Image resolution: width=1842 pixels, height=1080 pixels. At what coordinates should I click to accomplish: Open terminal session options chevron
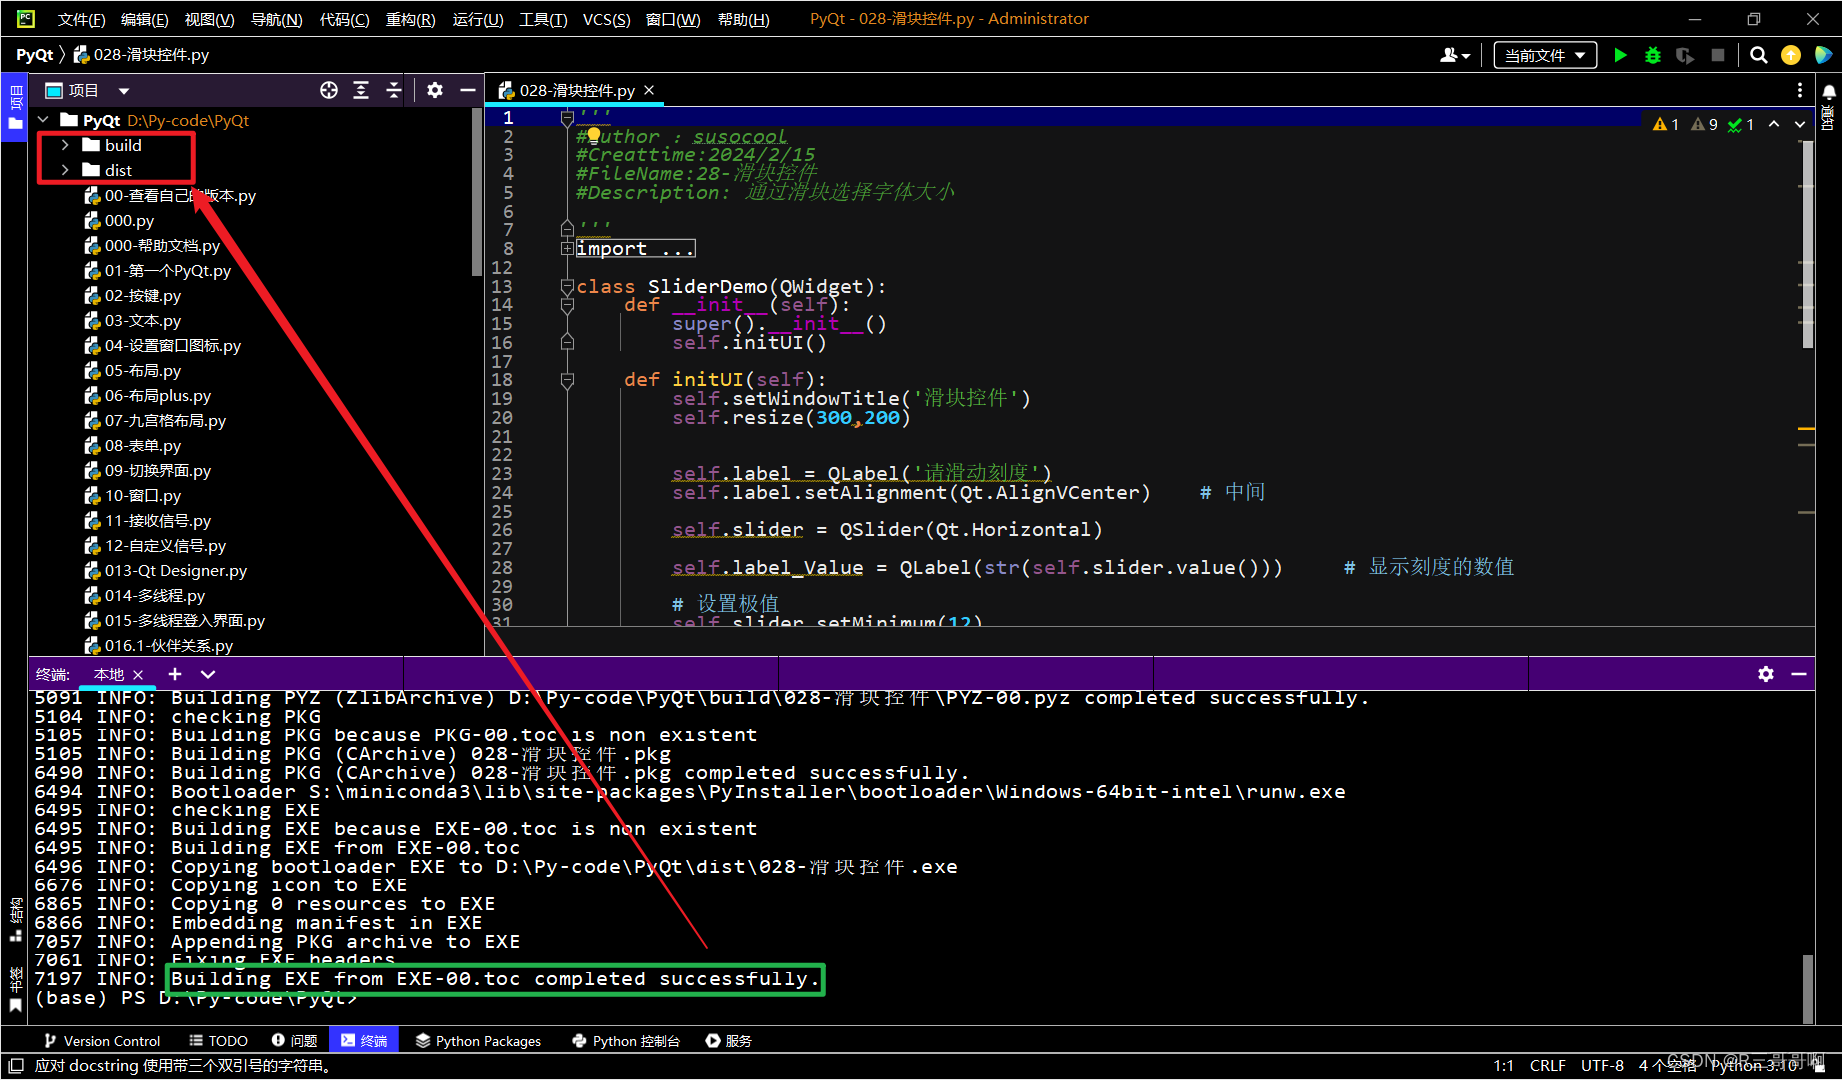pos(208,674)
